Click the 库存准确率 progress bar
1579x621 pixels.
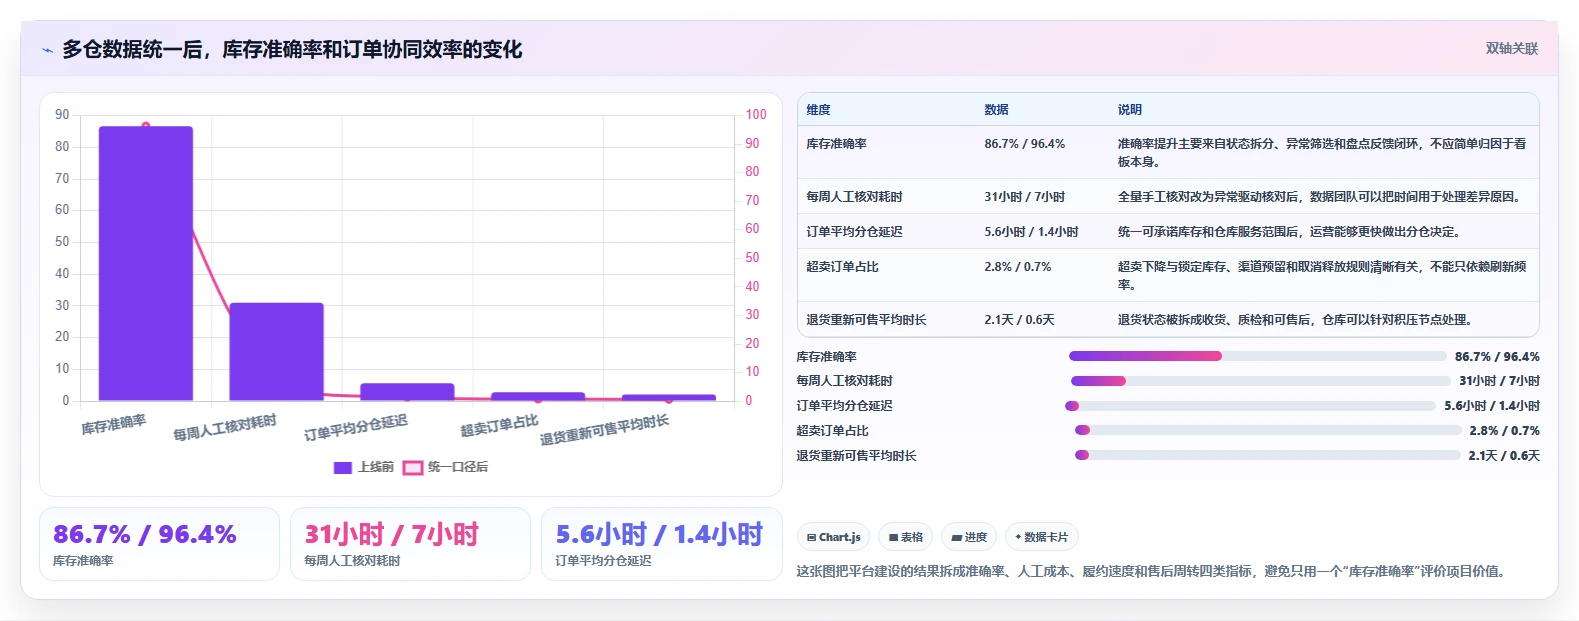(x=1257, y=356)
